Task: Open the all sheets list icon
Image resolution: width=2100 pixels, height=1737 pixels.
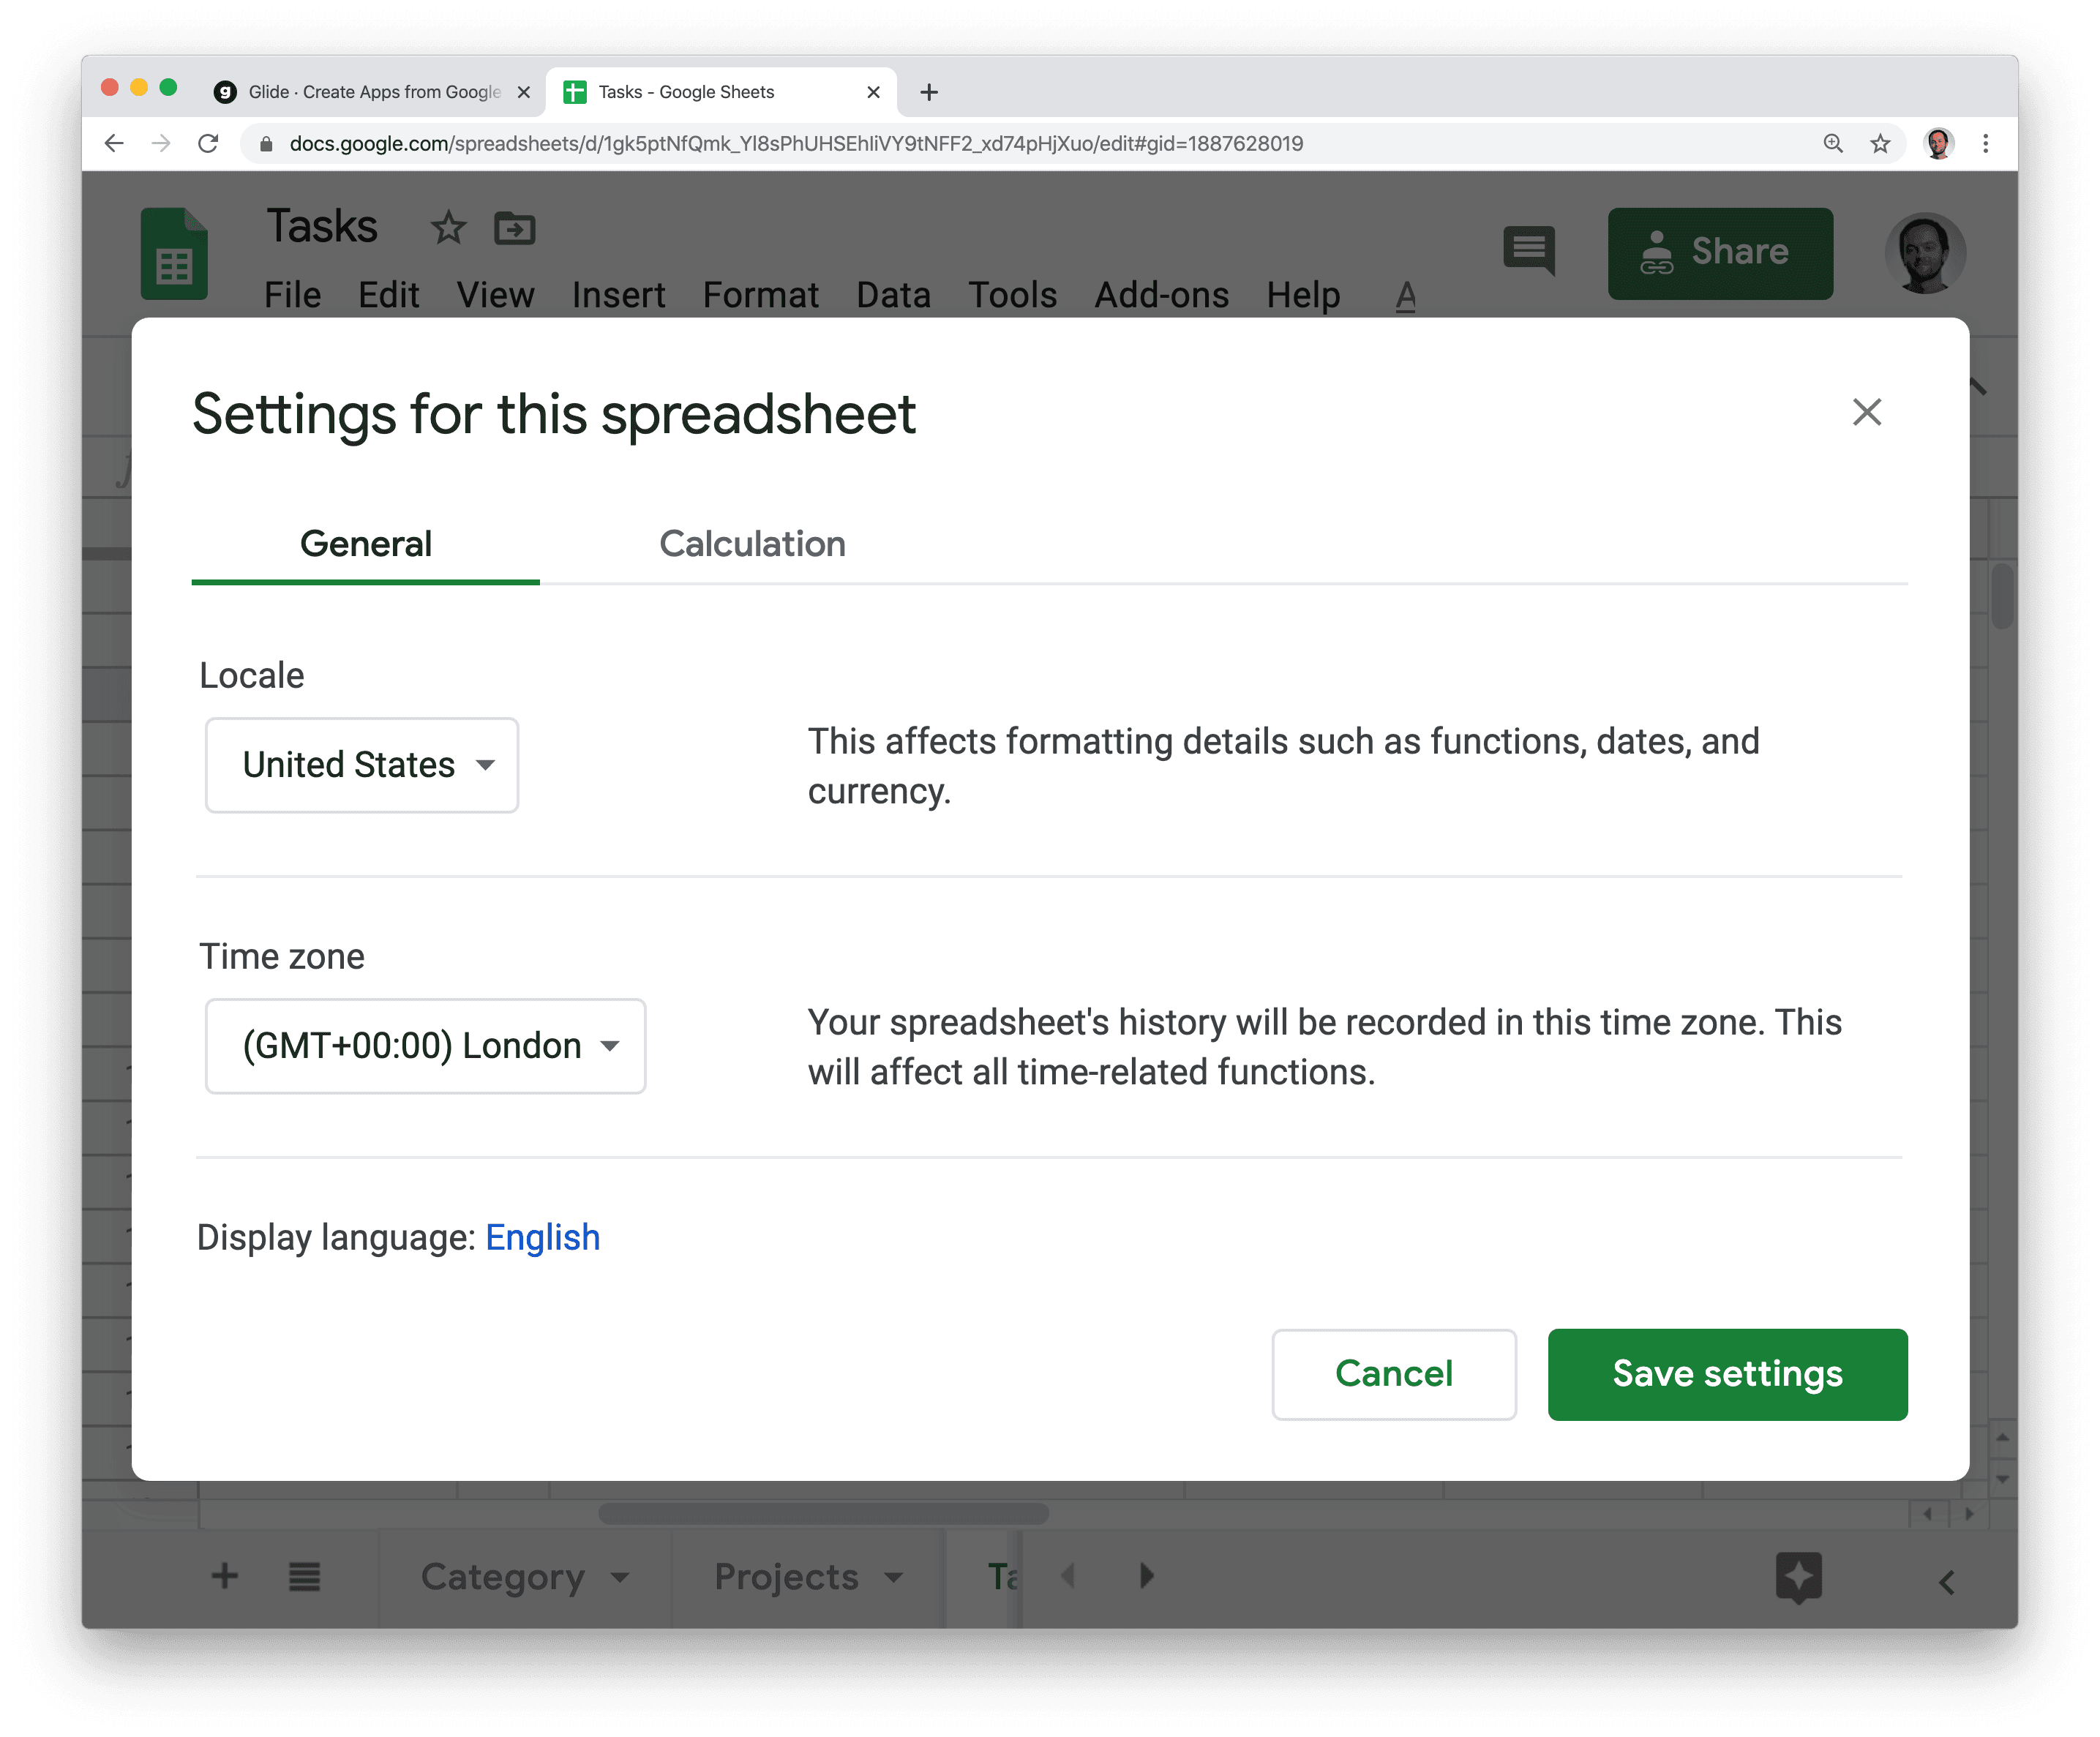Action: click(x=304, y=1577)
